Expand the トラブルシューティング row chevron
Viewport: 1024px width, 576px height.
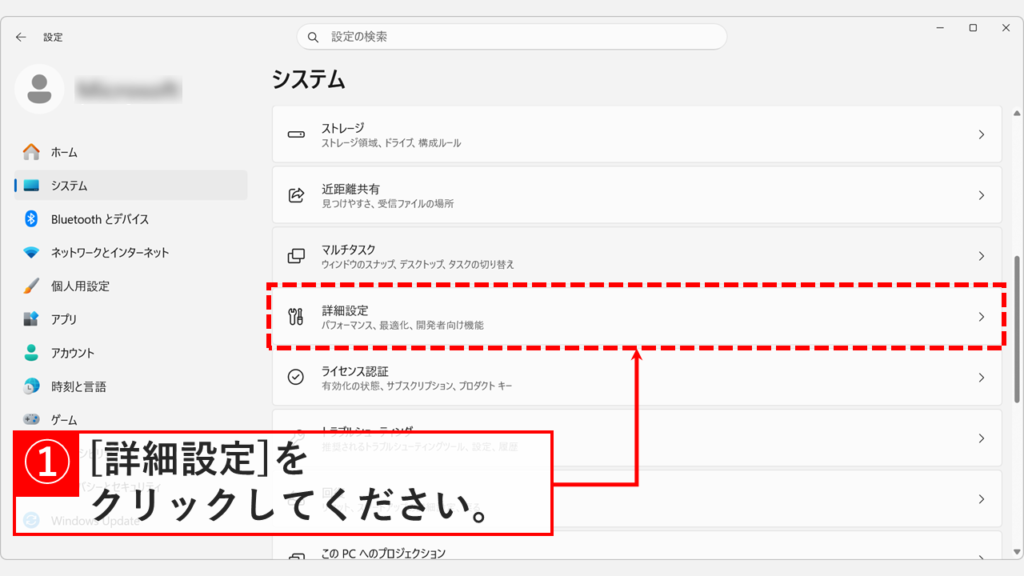point(981,438)
